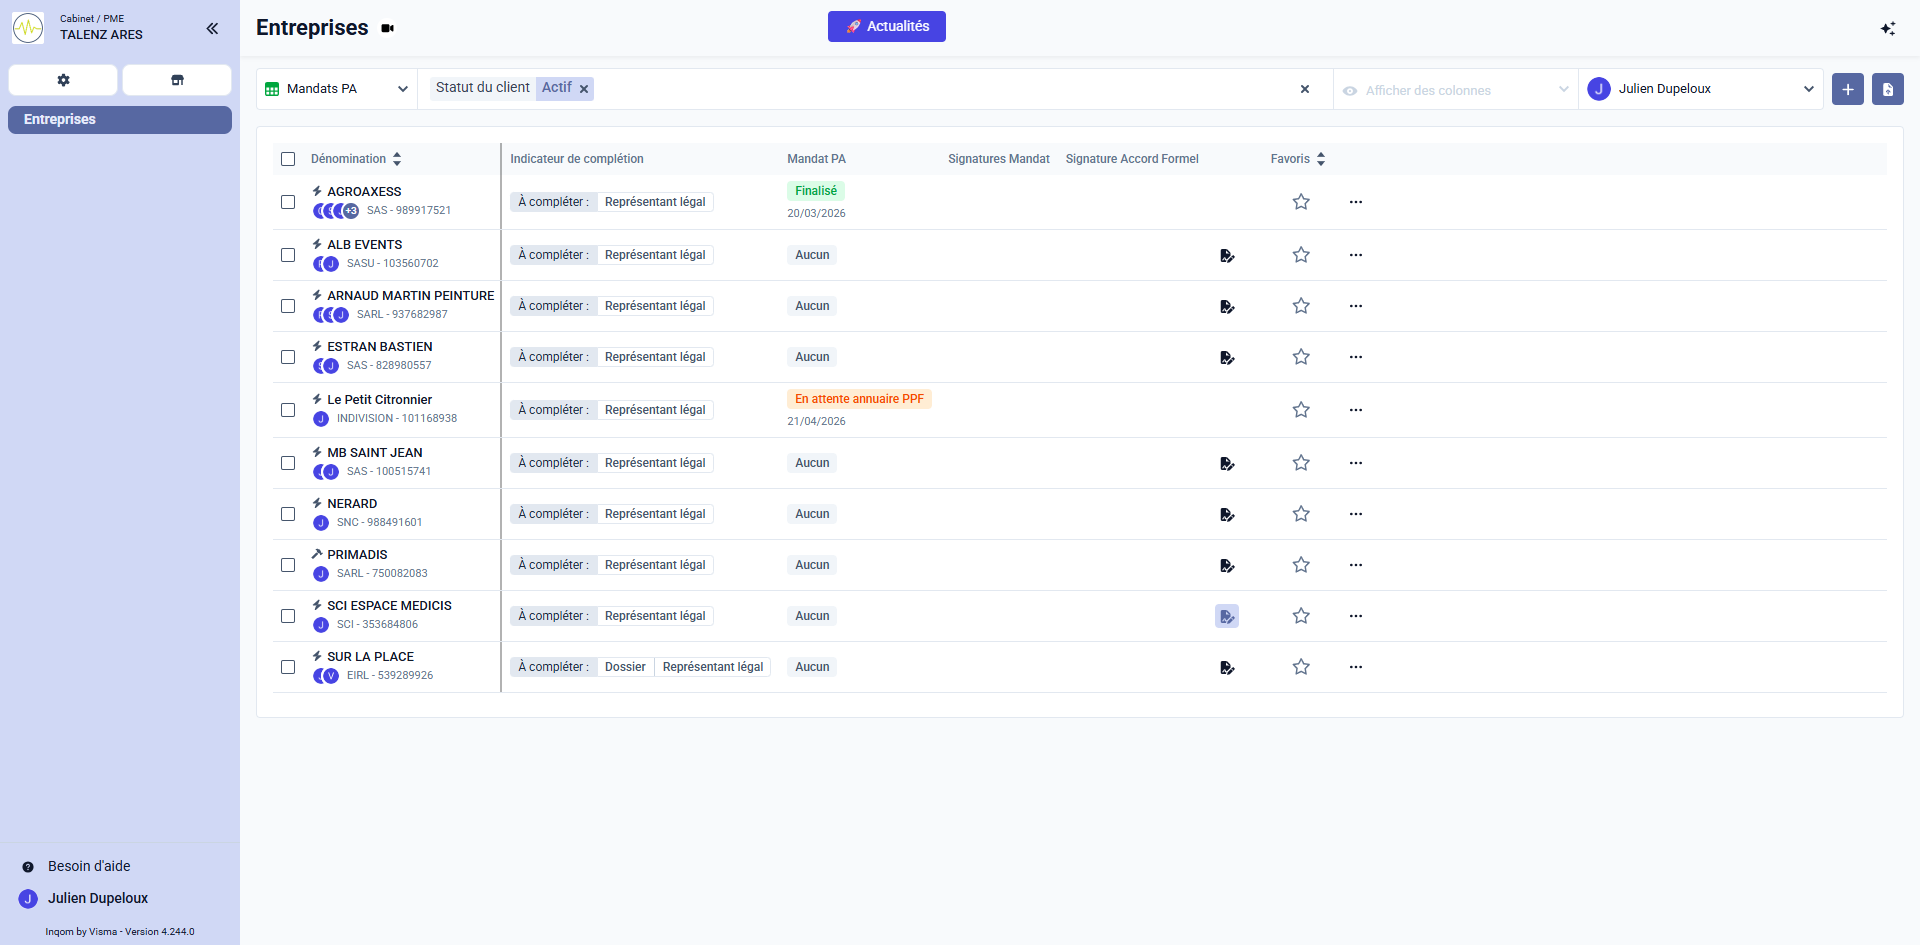The width and height of the screenshot is (1920, 945).
Task: Expand the Afficher des colonnes dropdown
Action: [1454, 90]
